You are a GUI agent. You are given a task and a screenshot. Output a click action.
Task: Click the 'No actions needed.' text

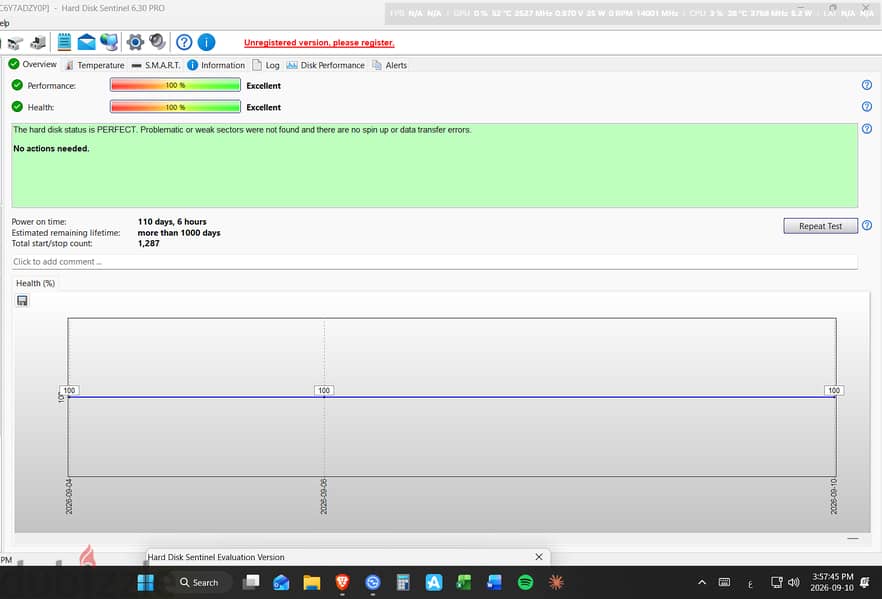[51, 148]
